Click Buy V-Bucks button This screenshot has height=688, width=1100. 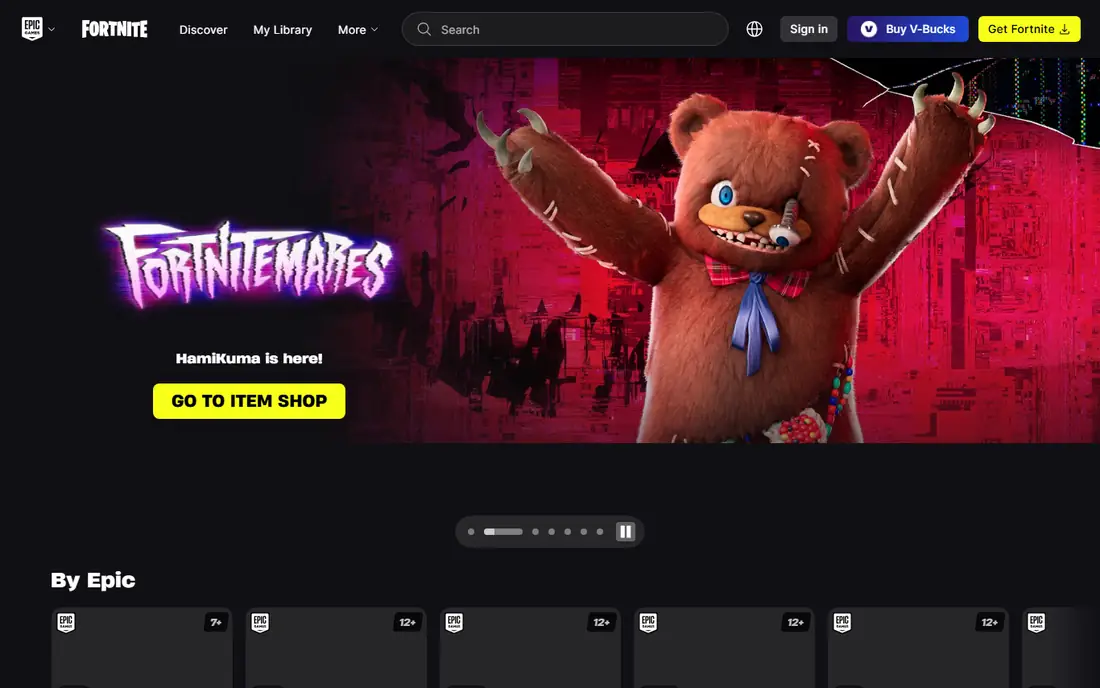908,29
